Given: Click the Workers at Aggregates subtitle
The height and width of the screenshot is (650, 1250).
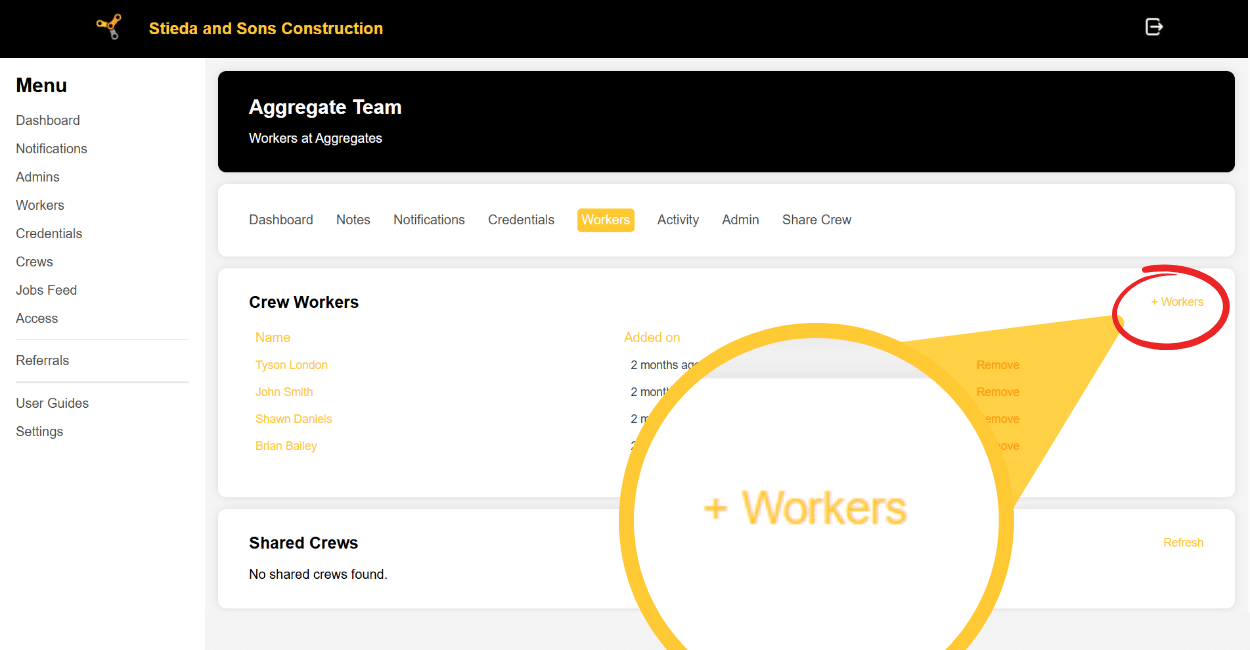Looking at the screenshot, I should click(x=316, y=138).
